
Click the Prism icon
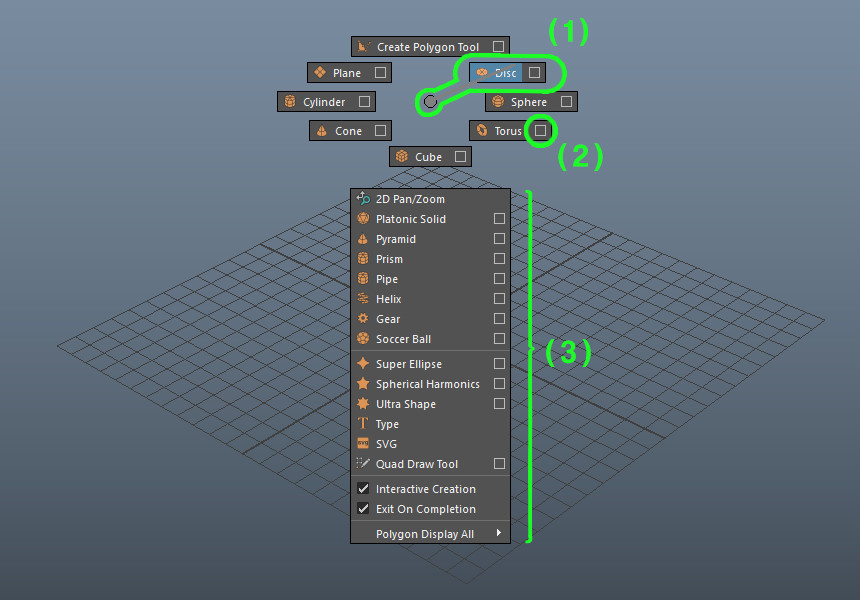pyautogui.click(x=363, y=258)
